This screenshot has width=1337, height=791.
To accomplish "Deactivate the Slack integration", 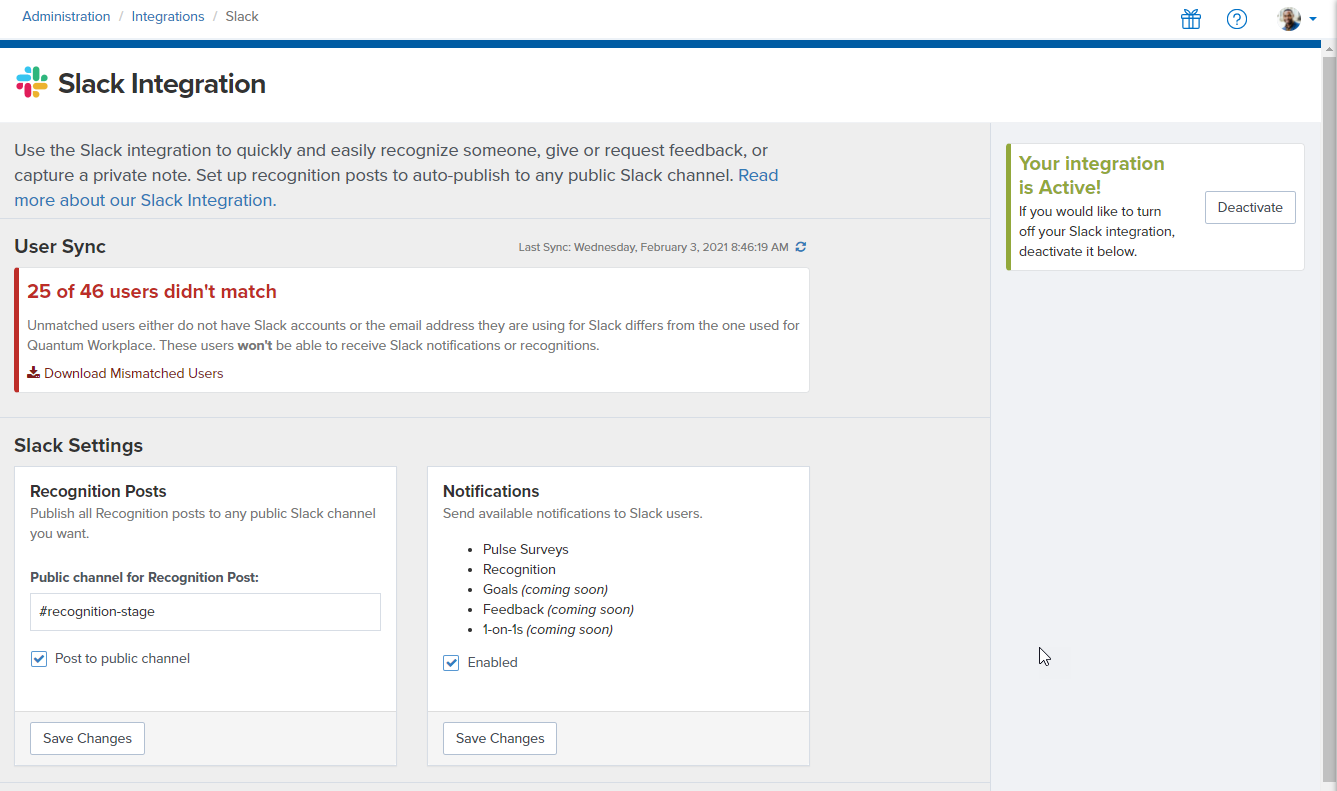I will pyautogui.click(x=1250, y=207).
